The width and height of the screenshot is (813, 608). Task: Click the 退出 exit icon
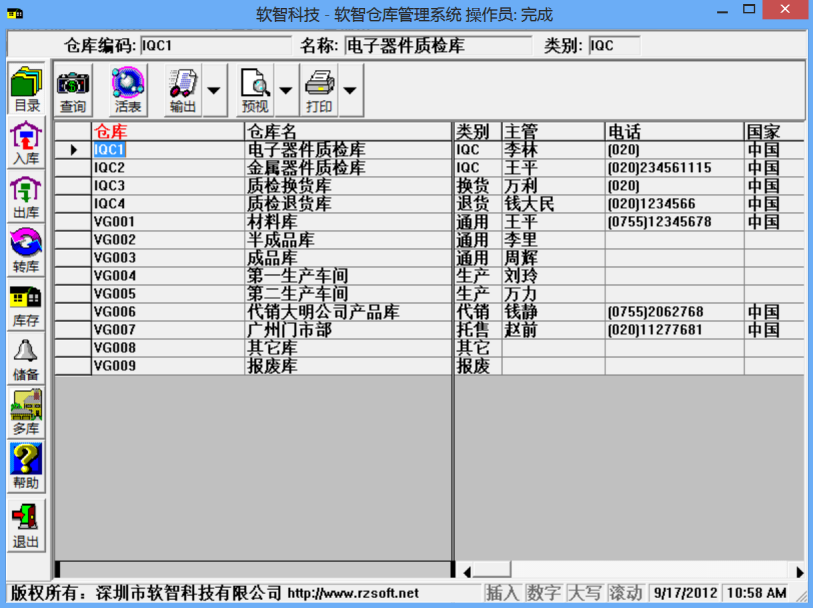26,525
